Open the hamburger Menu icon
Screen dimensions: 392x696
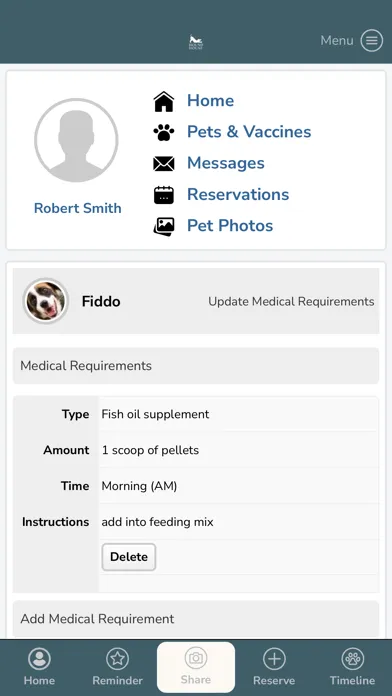371,41
